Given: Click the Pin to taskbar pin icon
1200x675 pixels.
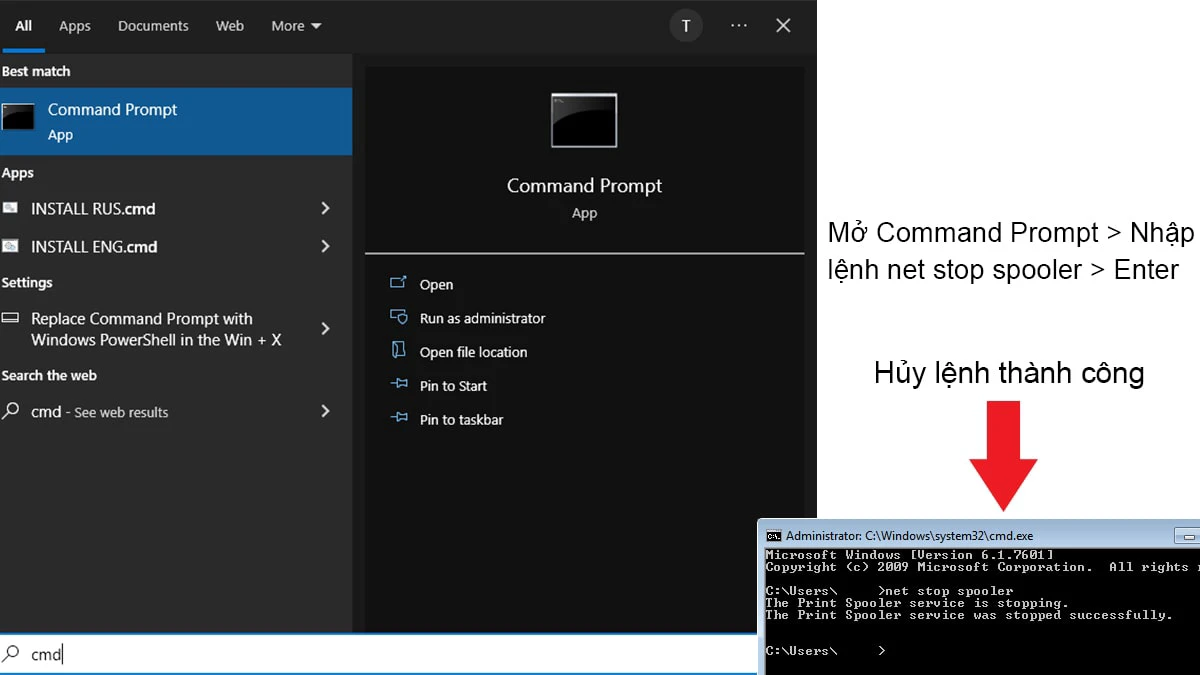Looking at the screenshot, I should click(x=399, y=418).
